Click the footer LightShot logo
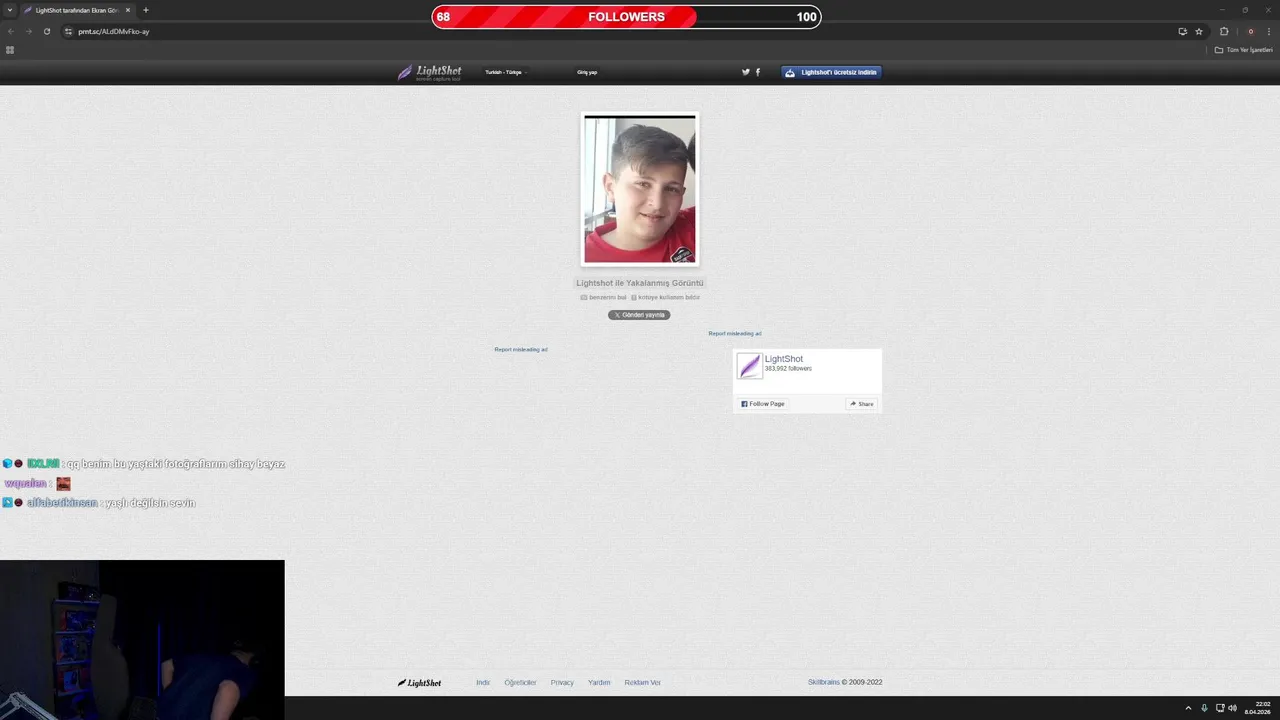This screenshot has width=1280, height=720. (x=420, y=683)
